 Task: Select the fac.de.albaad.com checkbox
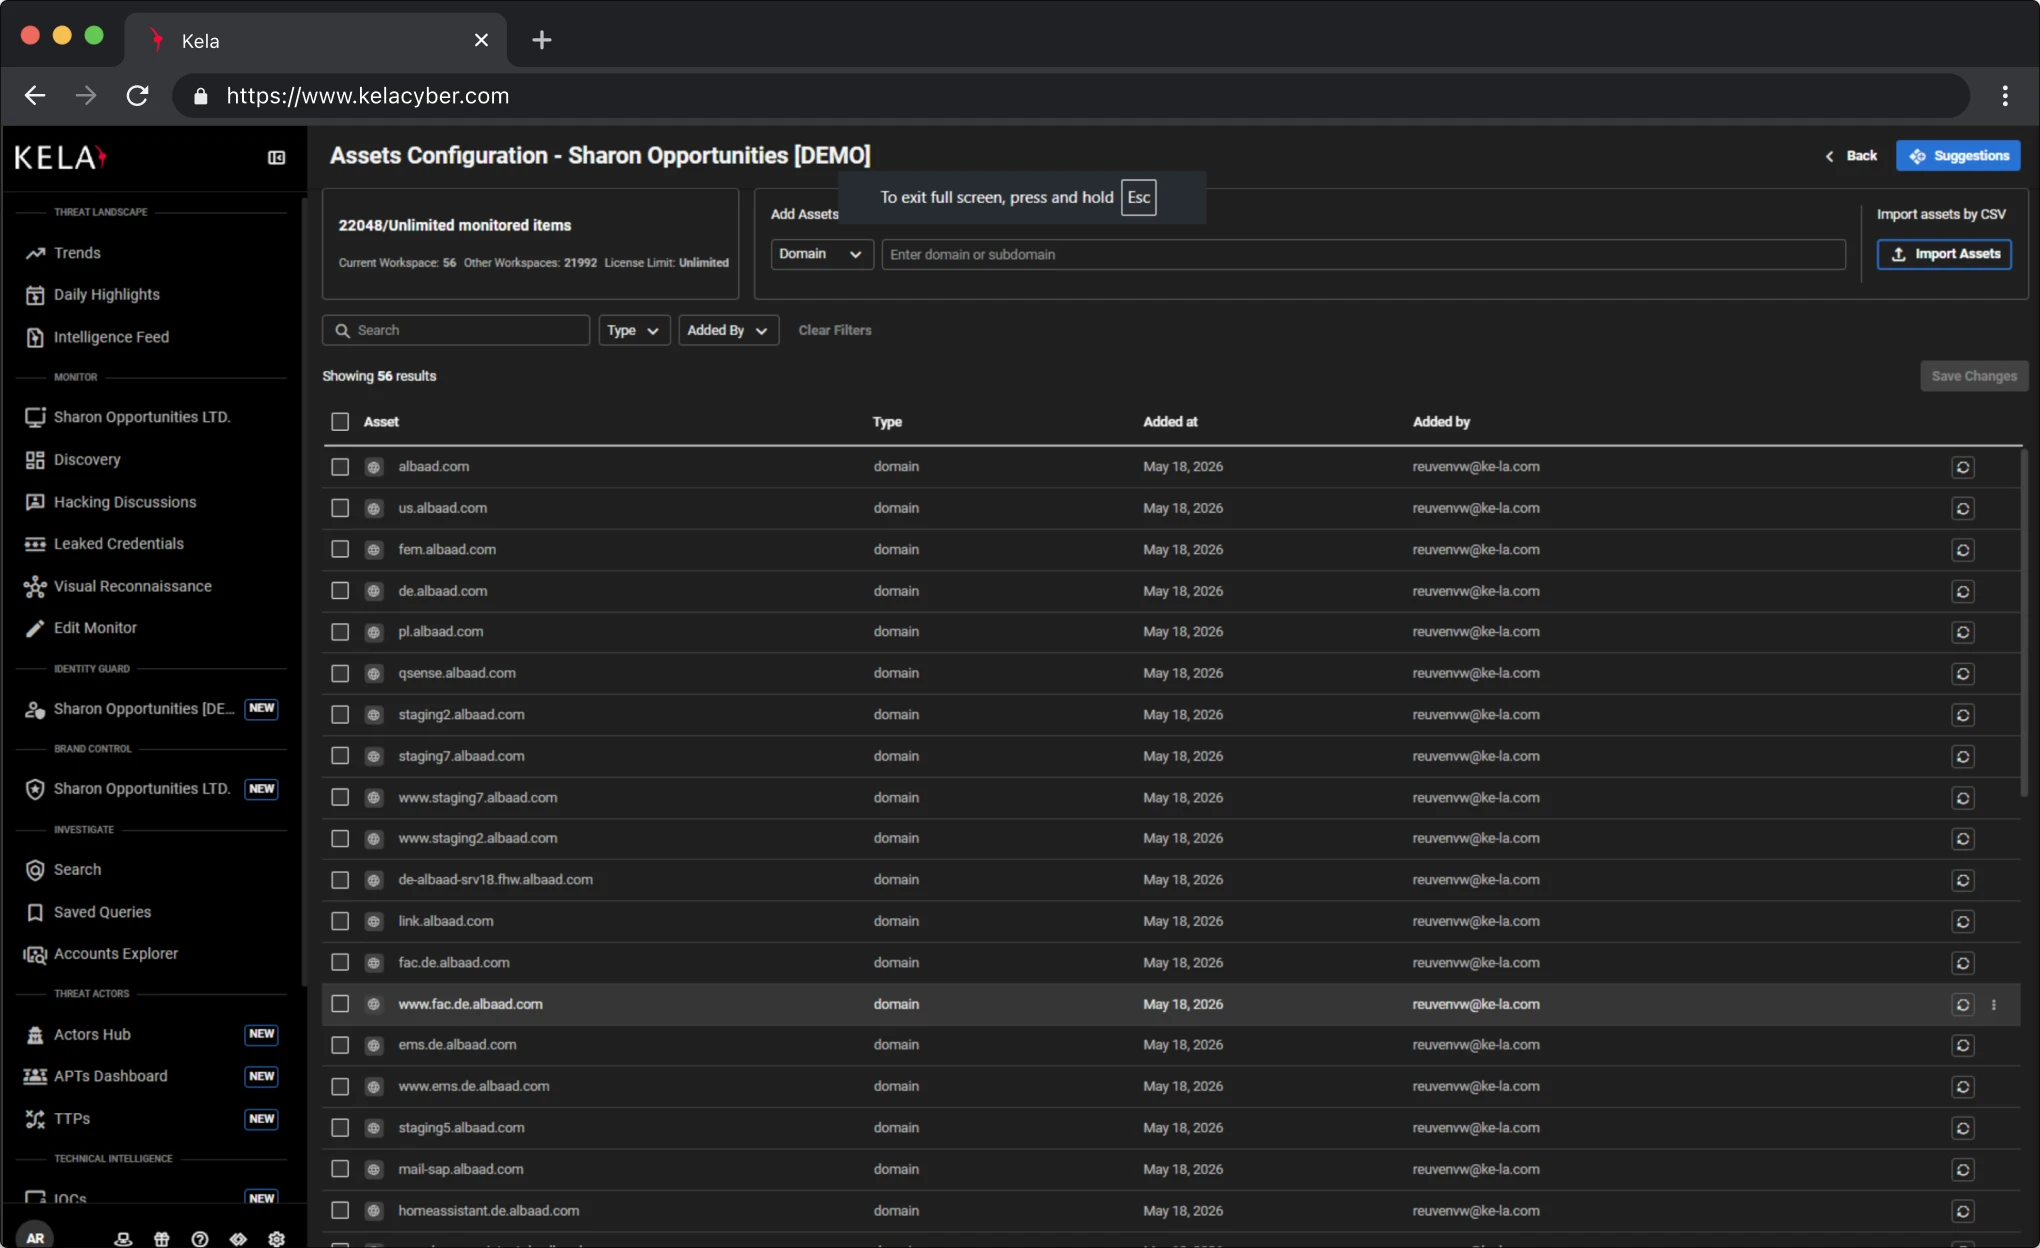pos(340,963)
